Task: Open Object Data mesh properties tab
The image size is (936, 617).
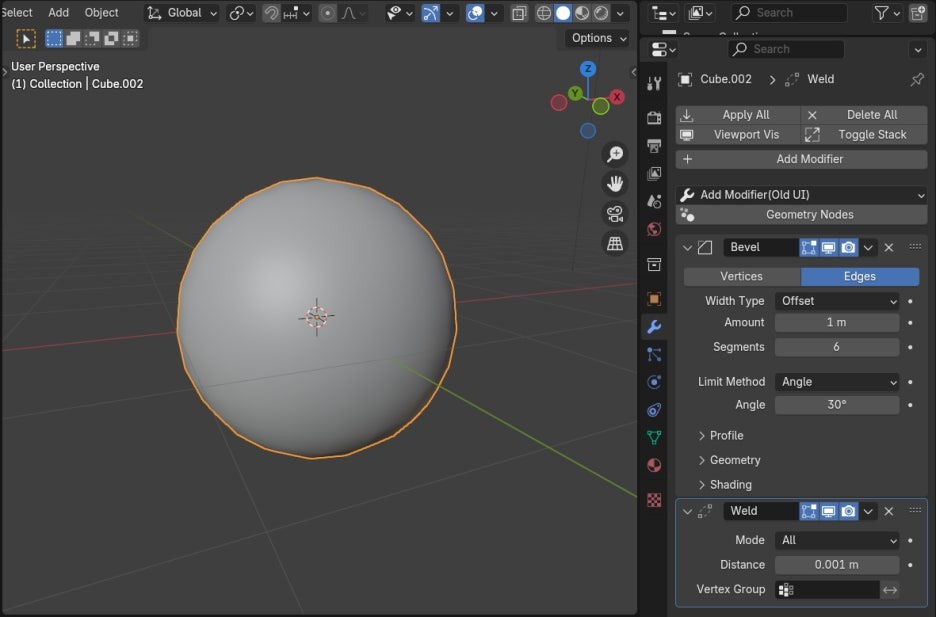Action: [x=654, y=437]
